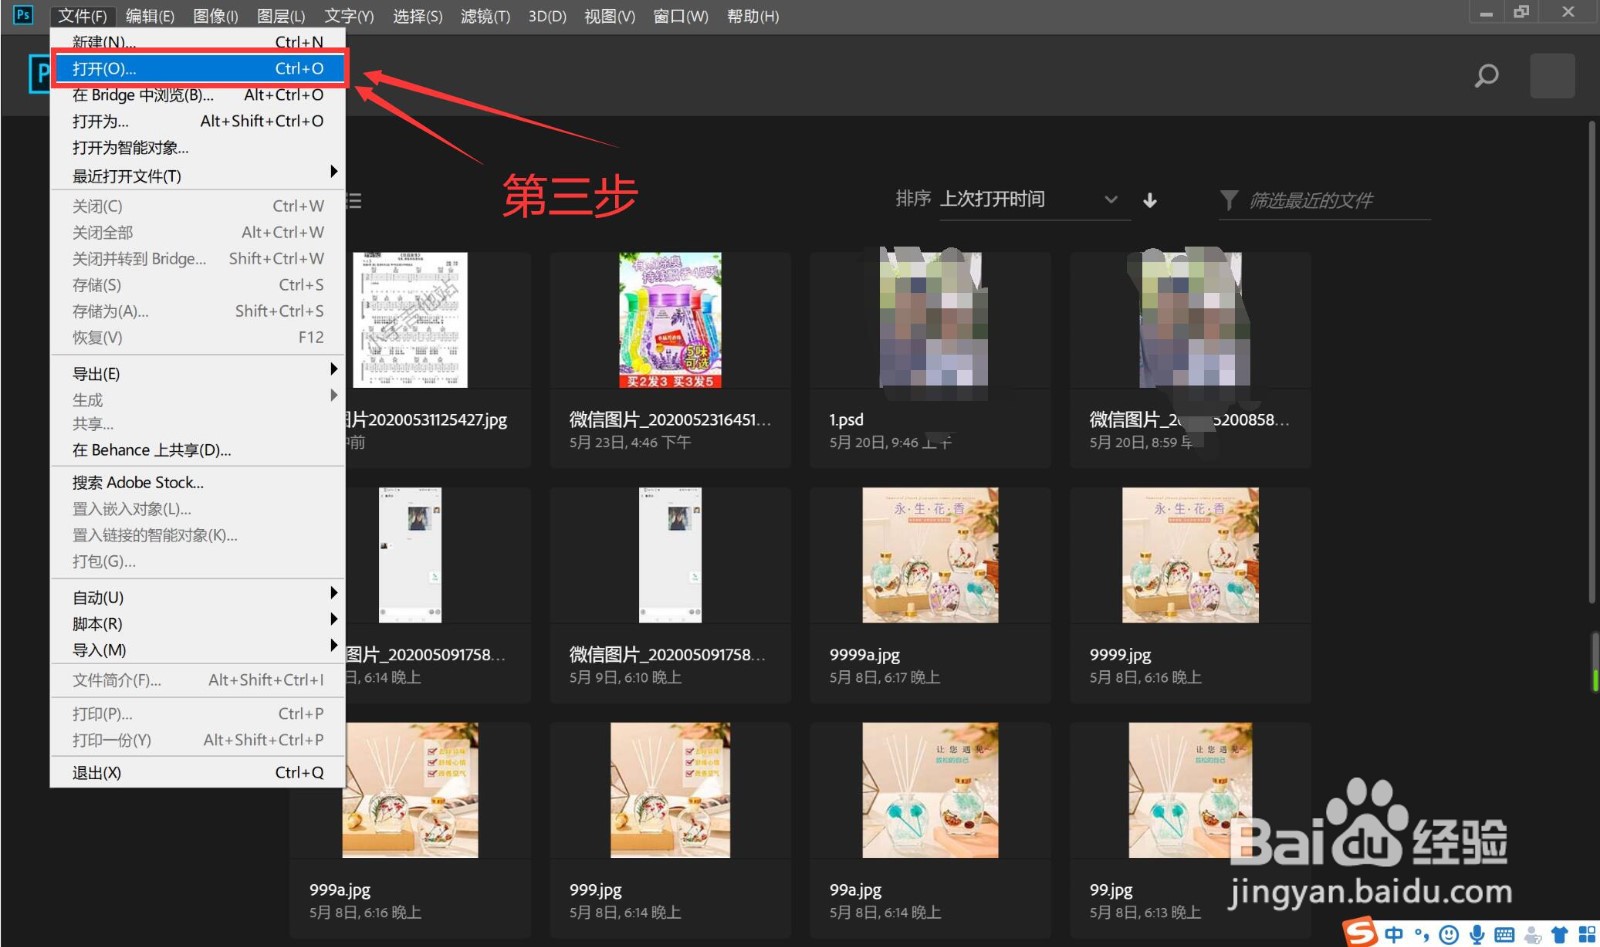Image resolution: width=1600 pixels, height=947 pixels.
Task: Open the on-screen keyboard from input tray
Action: point(1504,934)
